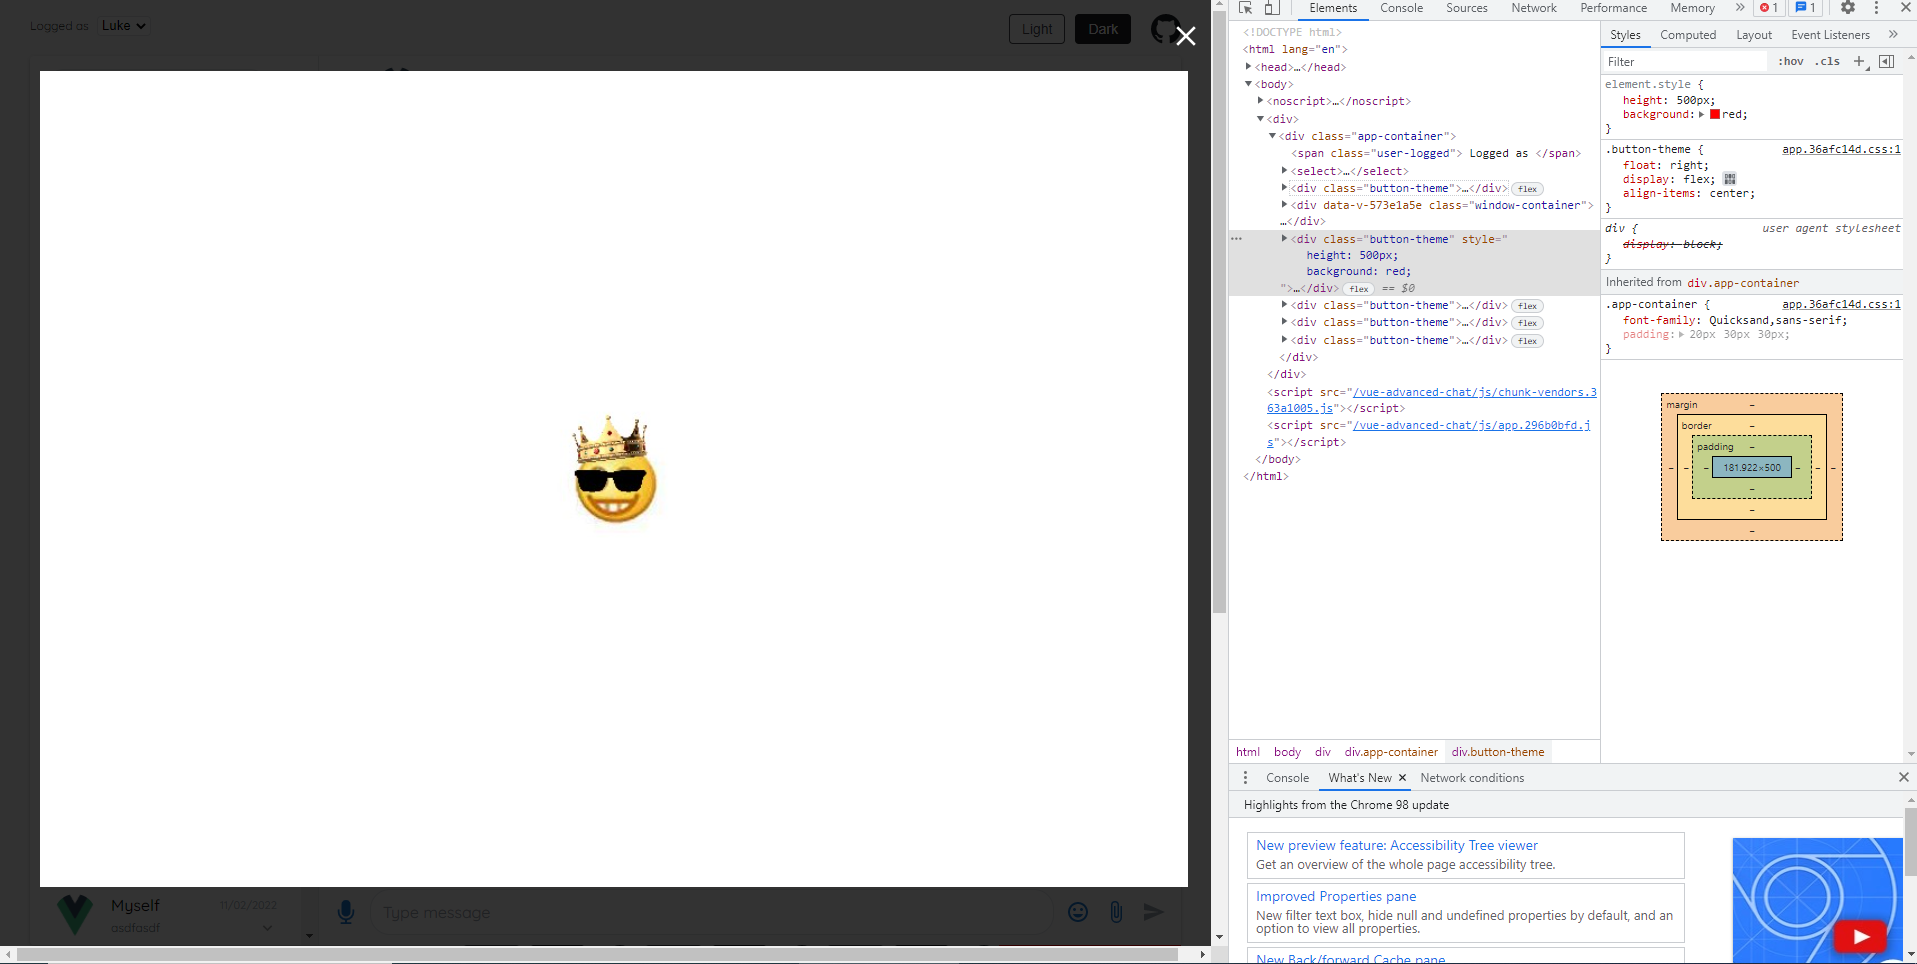Open app.36afc14d.css link for .button-theme

pos(1841,150)
